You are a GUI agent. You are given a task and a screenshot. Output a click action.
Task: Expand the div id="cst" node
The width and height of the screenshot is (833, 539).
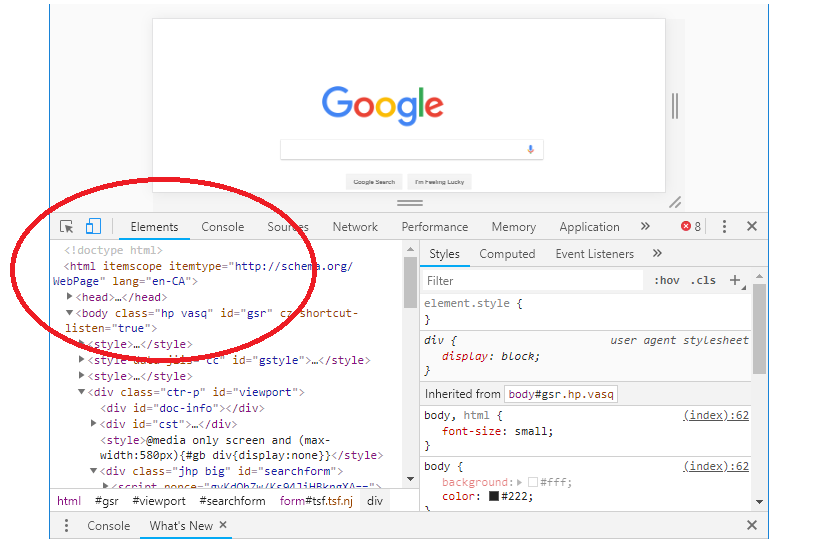tap(93, 424)
